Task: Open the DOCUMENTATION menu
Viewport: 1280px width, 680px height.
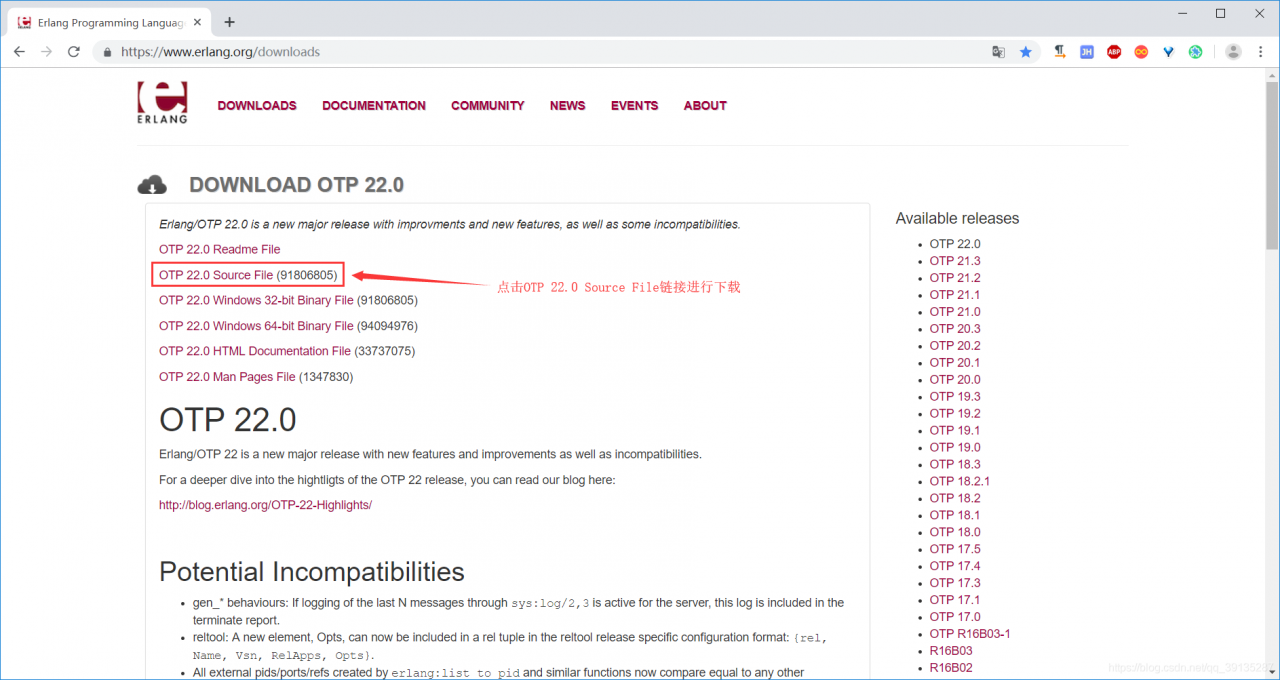Action: [x=374, y=106]
